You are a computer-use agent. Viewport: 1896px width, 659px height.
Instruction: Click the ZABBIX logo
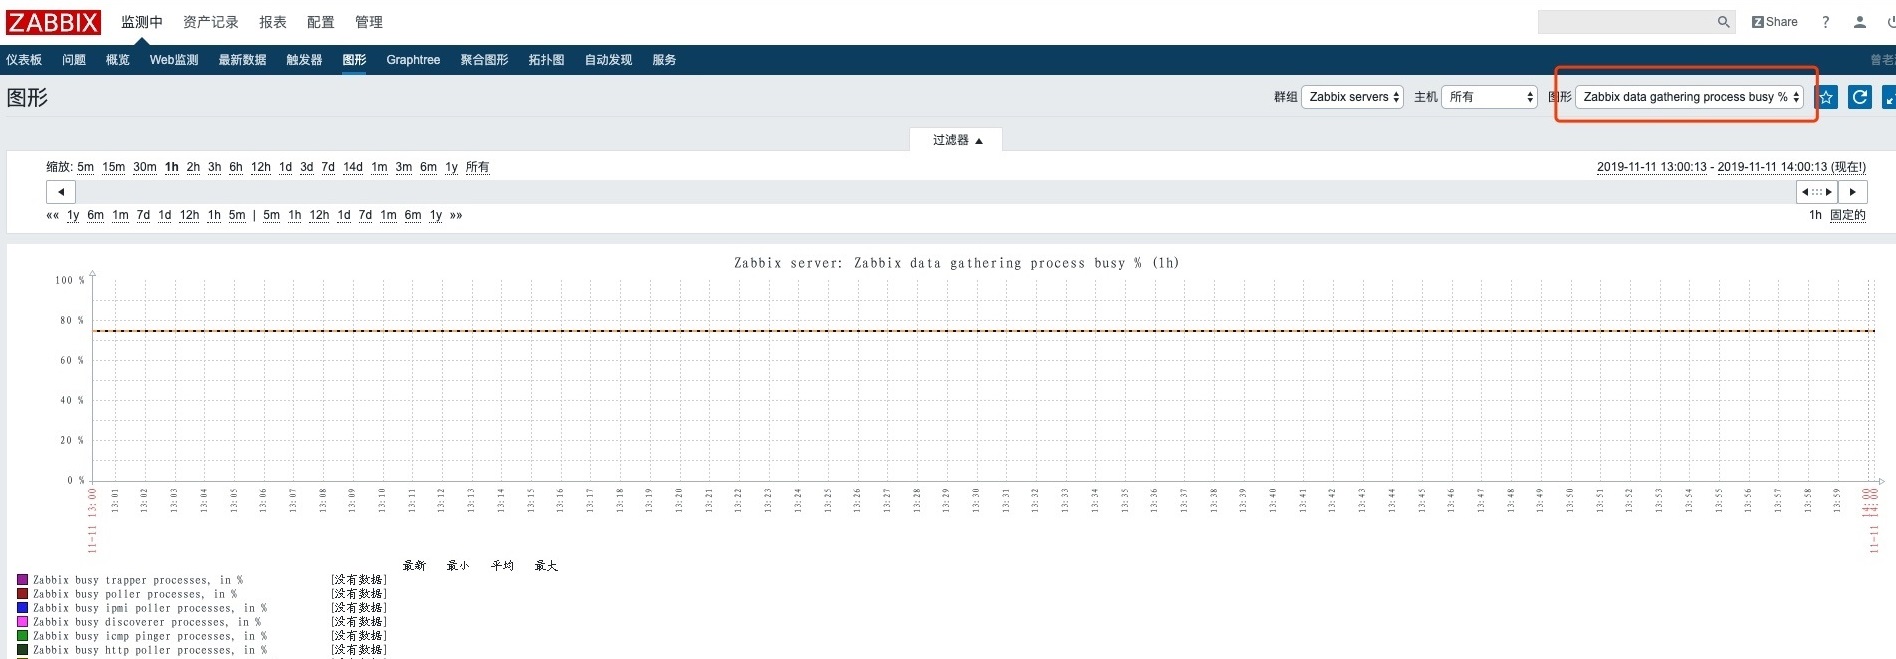54,22
